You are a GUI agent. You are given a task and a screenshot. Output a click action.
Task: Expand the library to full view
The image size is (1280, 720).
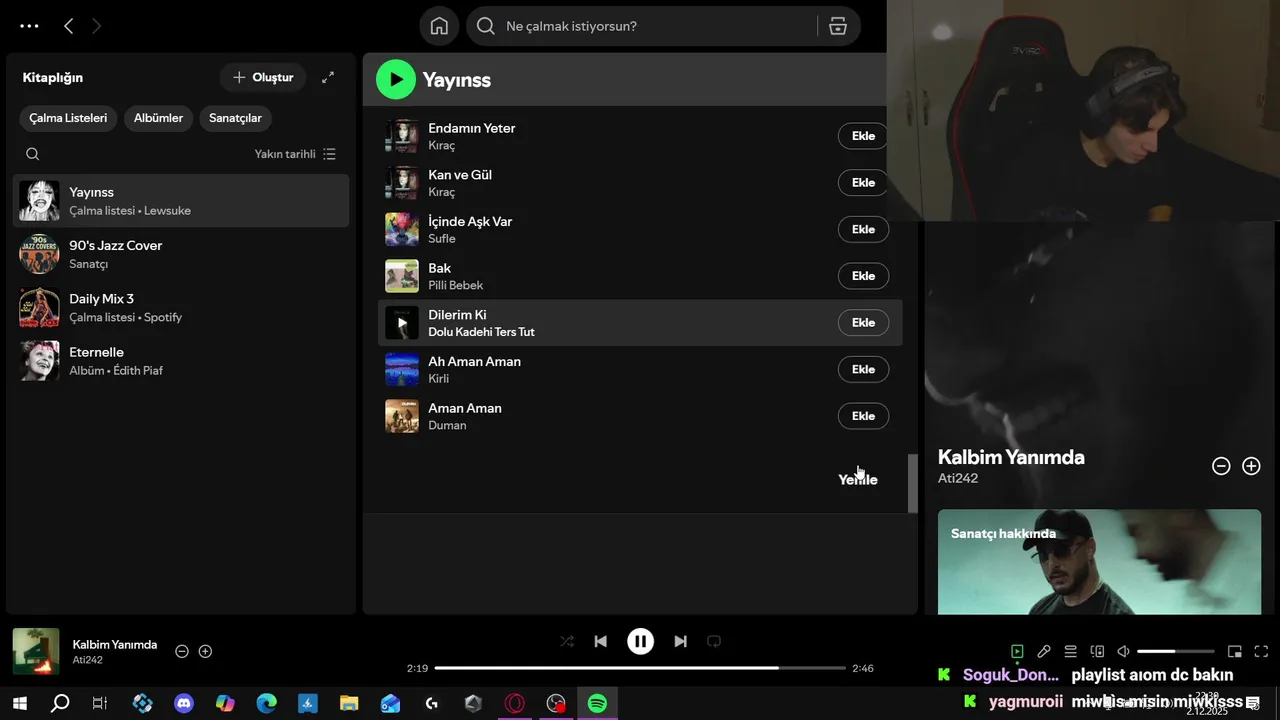(328, 77)
